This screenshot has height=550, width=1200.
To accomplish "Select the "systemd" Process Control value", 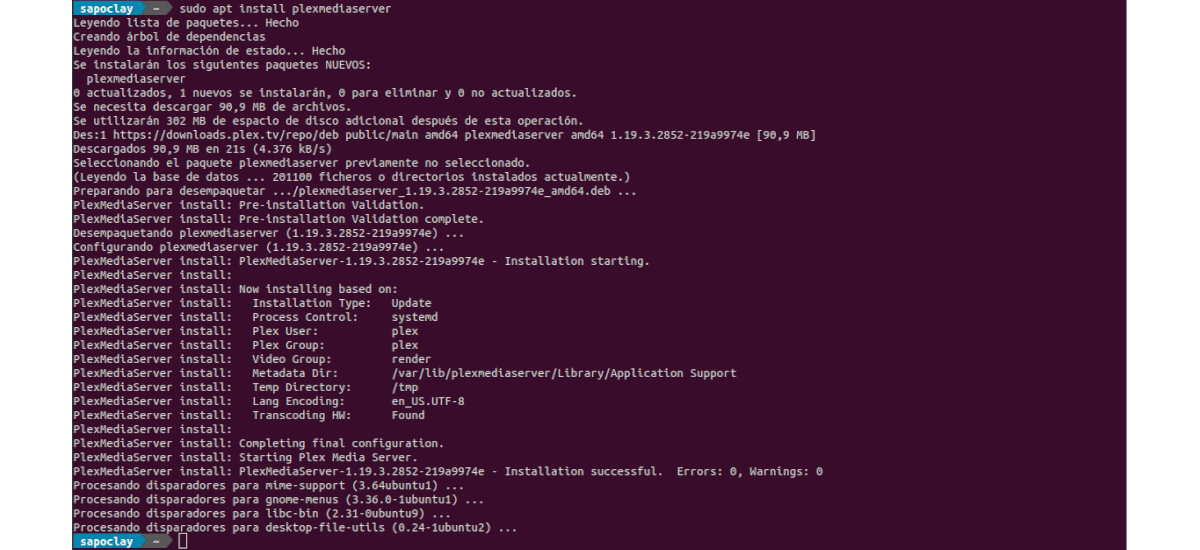I will click(x=414, y=317).
